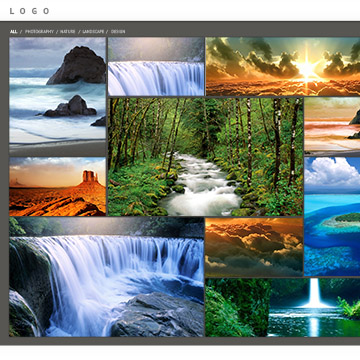The width and height of the screenshot is (360, 360).
Task: Filter gallery by PHOTOGRAPHY
Action: point(39,32)
